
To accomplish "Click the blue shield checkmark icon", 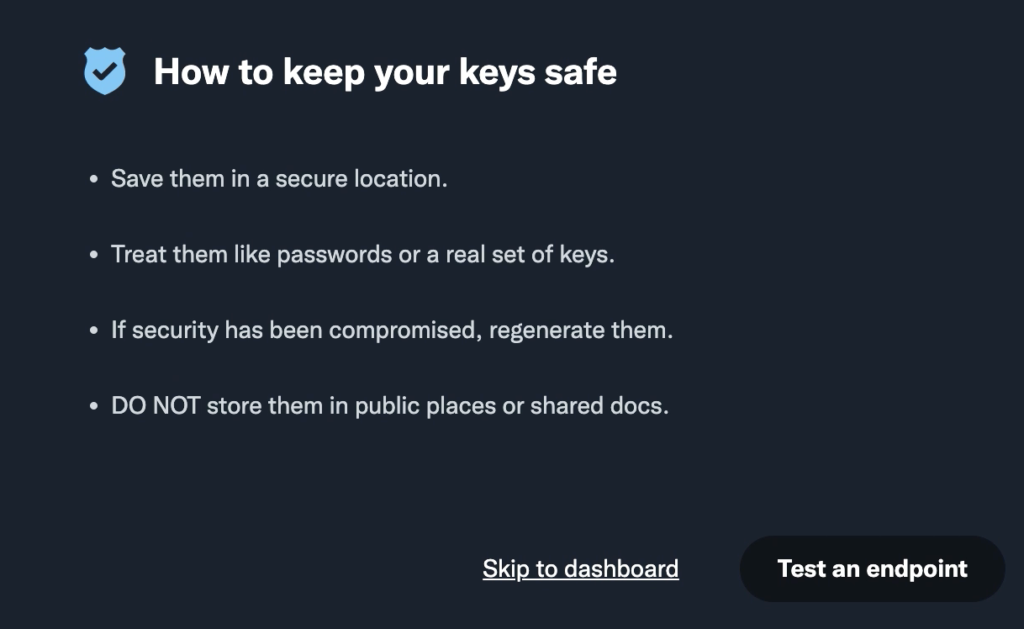I will tap(104, 71).
